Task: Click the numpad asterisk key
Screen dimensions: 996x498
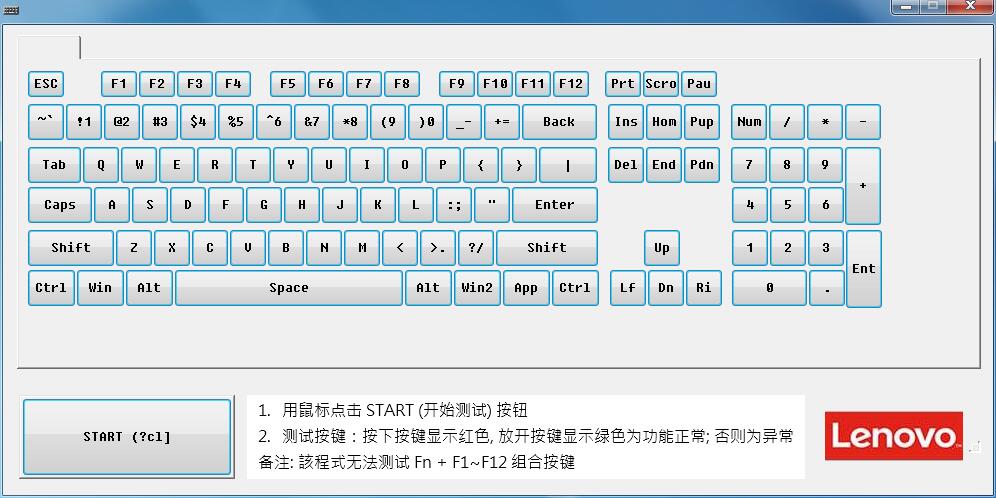Action: [825, 122]
